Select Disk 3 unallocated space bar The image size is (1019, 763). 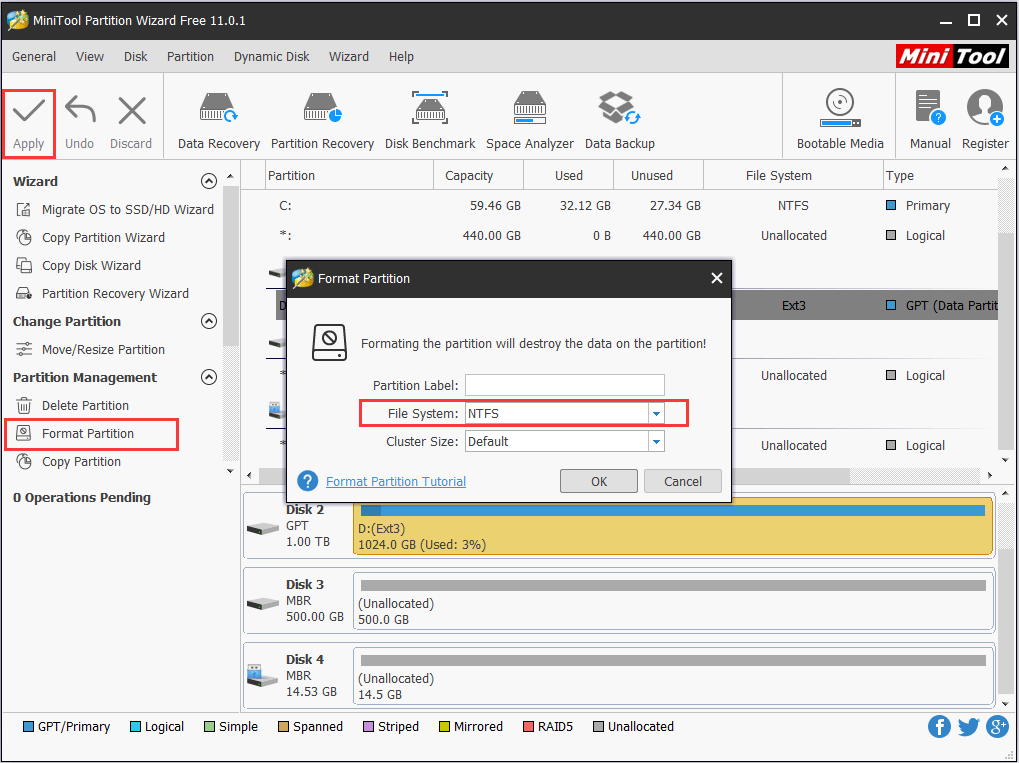coord(673,601)
